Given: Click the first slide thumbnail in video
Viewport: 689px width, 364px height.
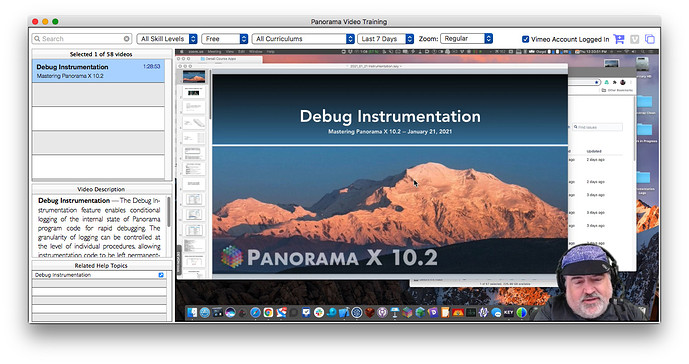Looking at the screenshot, I should point(193,76).
